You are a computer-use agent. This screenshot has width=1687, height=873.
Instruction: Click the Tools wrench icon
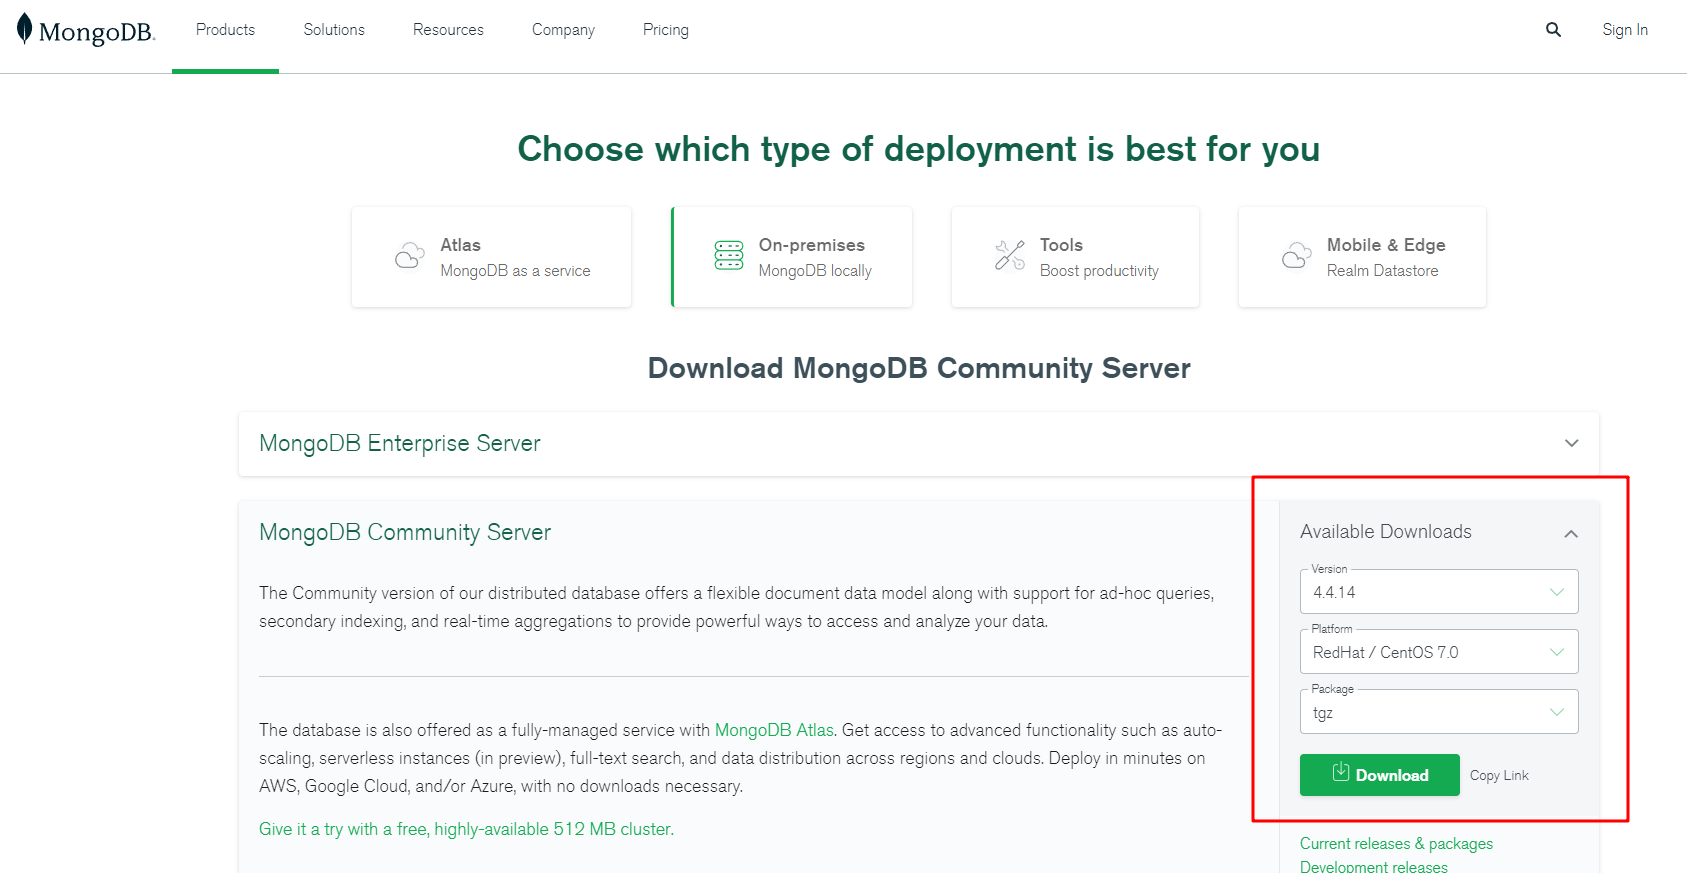[1009, 256]
